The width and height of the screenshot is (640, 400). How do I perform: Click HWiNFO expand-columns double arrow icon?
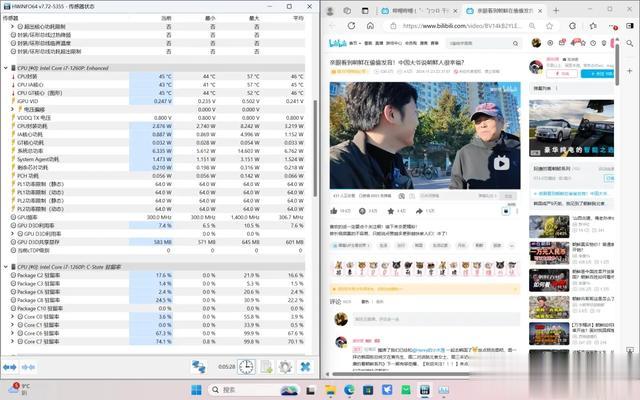9,367
